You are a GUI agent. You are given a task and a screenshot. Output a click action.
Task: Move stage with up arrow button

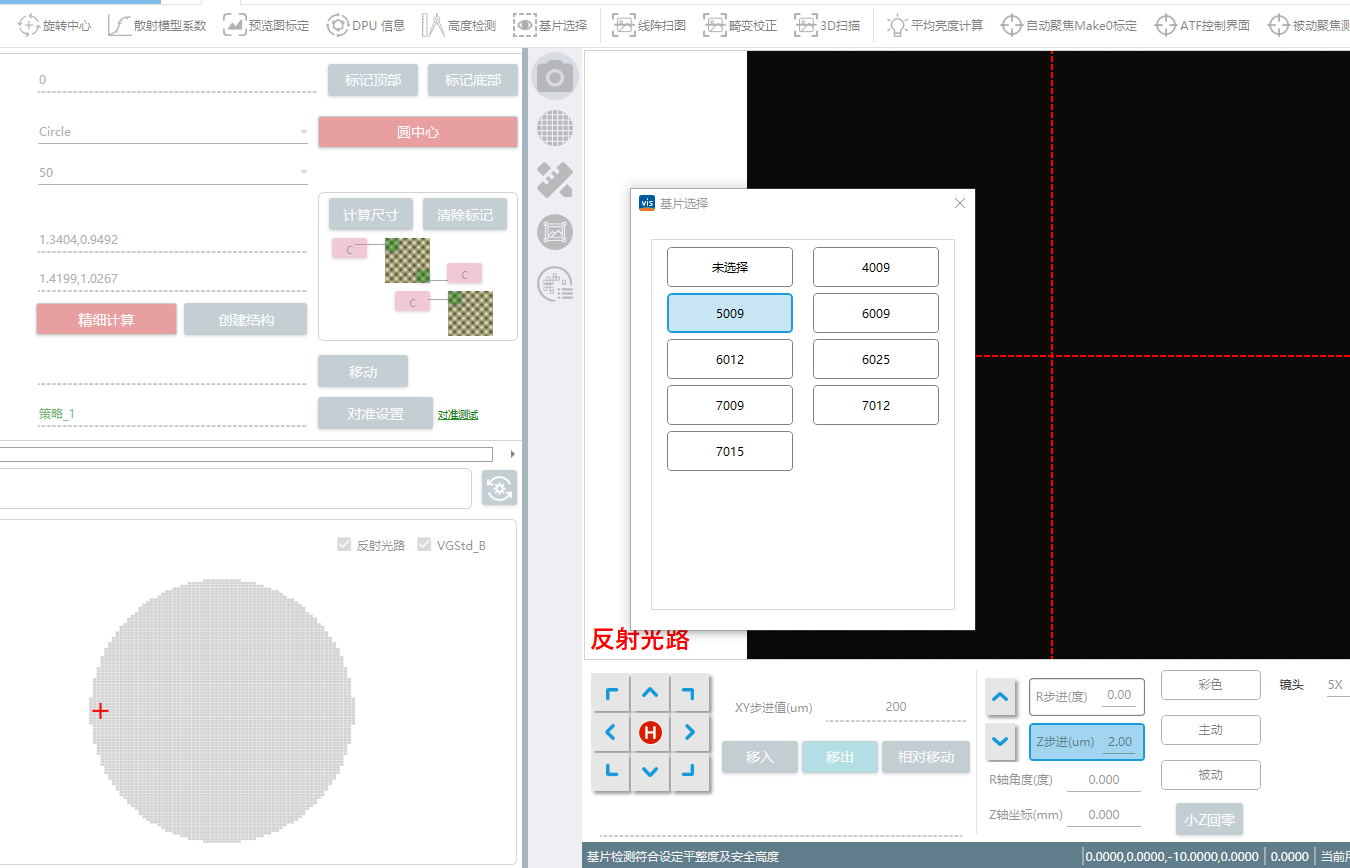(650, 692)
